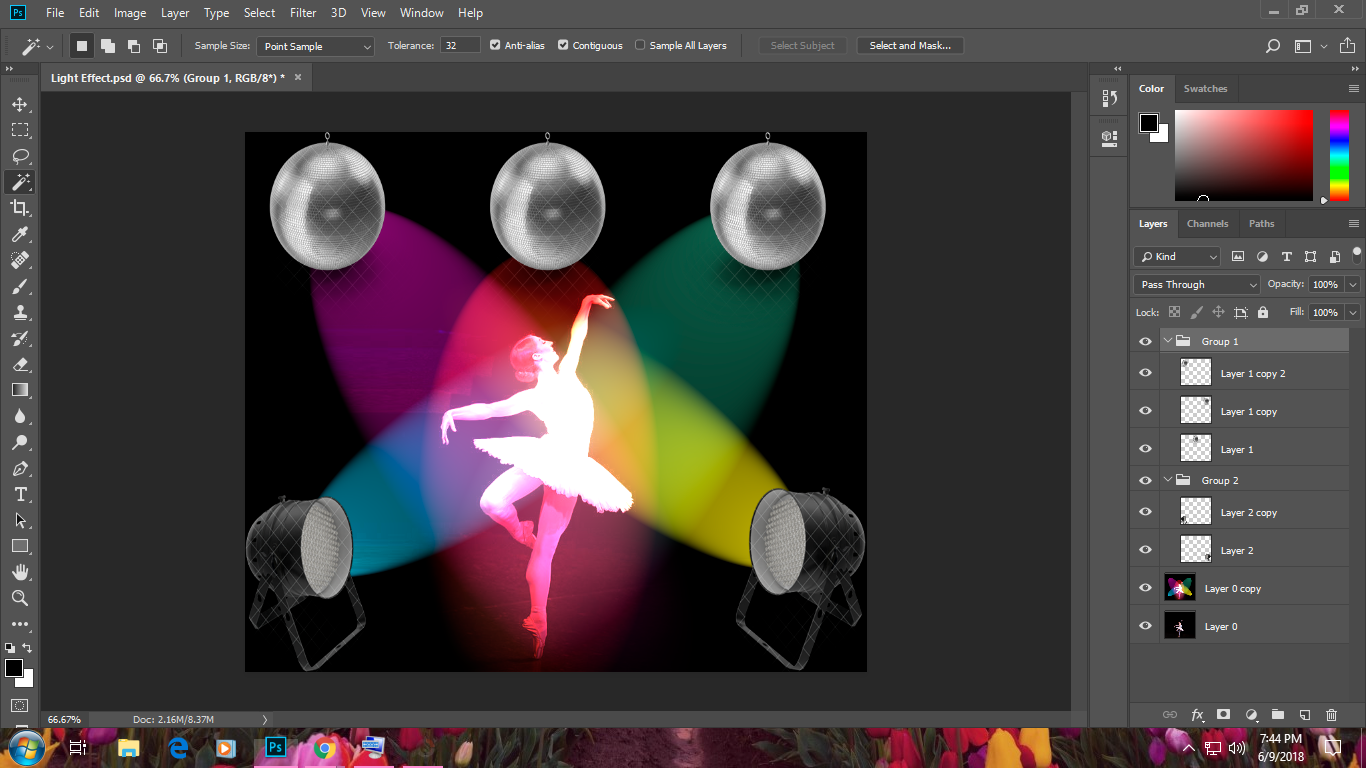Select the Move tool

point(20,104)
